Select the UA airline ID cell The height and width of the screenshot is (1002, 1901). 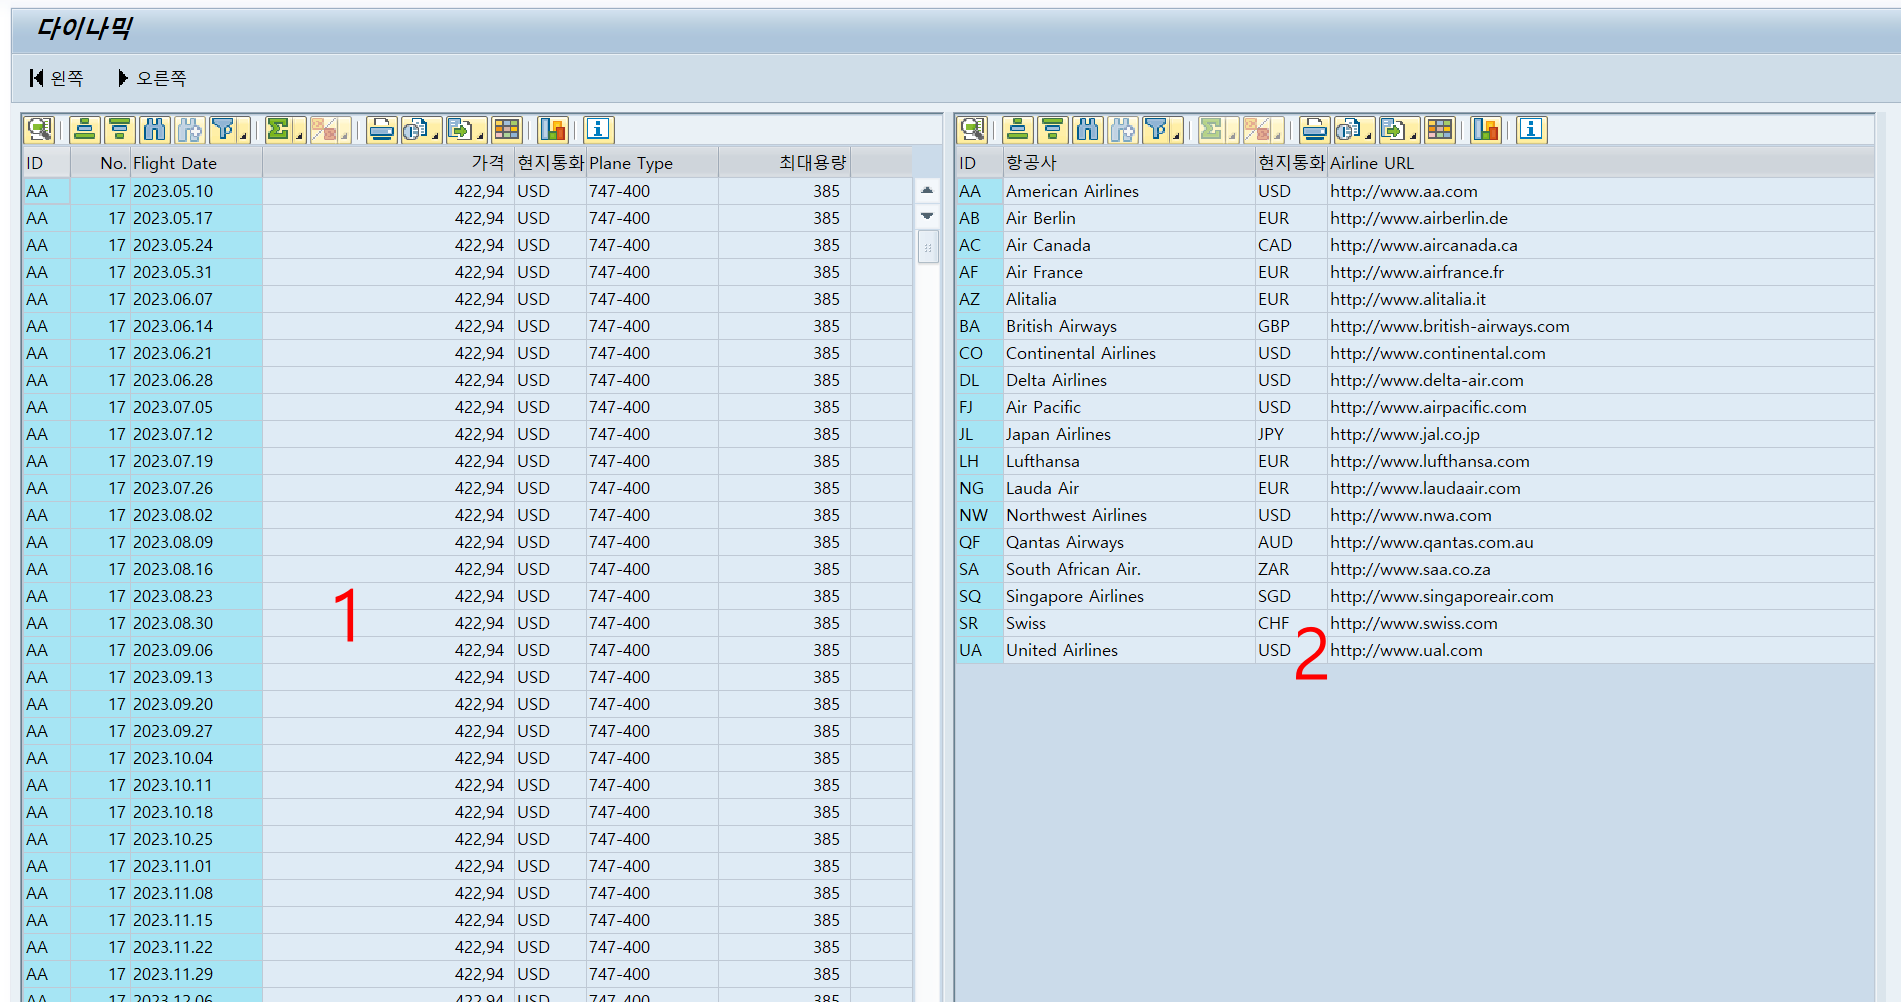[979, 650]
